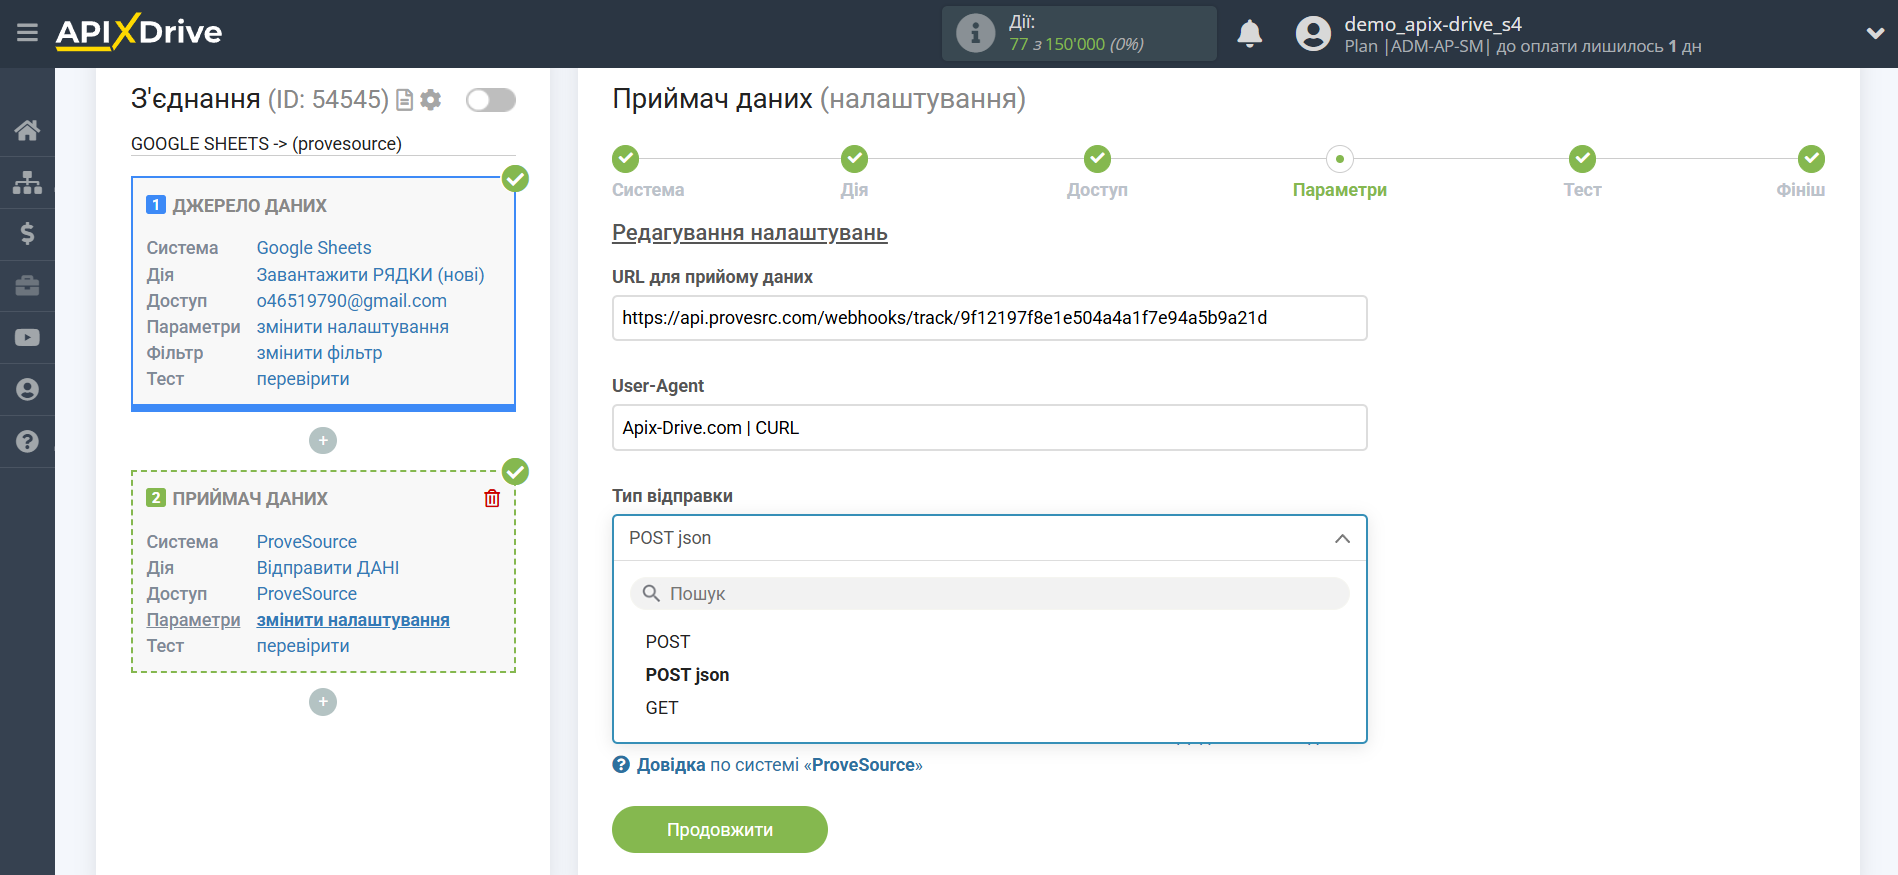Click Завантажити РЯДКИ (нові) action link
This screenshot has width=1898, height=875.
370,275
